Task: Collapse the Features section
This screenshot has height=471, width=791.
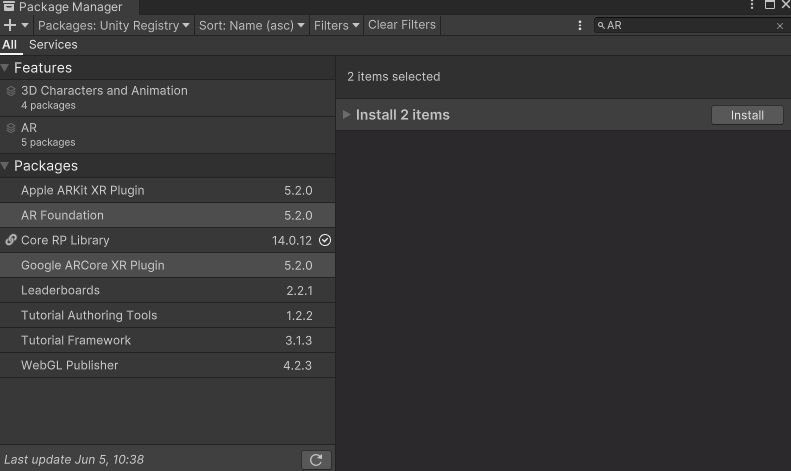Action: click(5, 68)
